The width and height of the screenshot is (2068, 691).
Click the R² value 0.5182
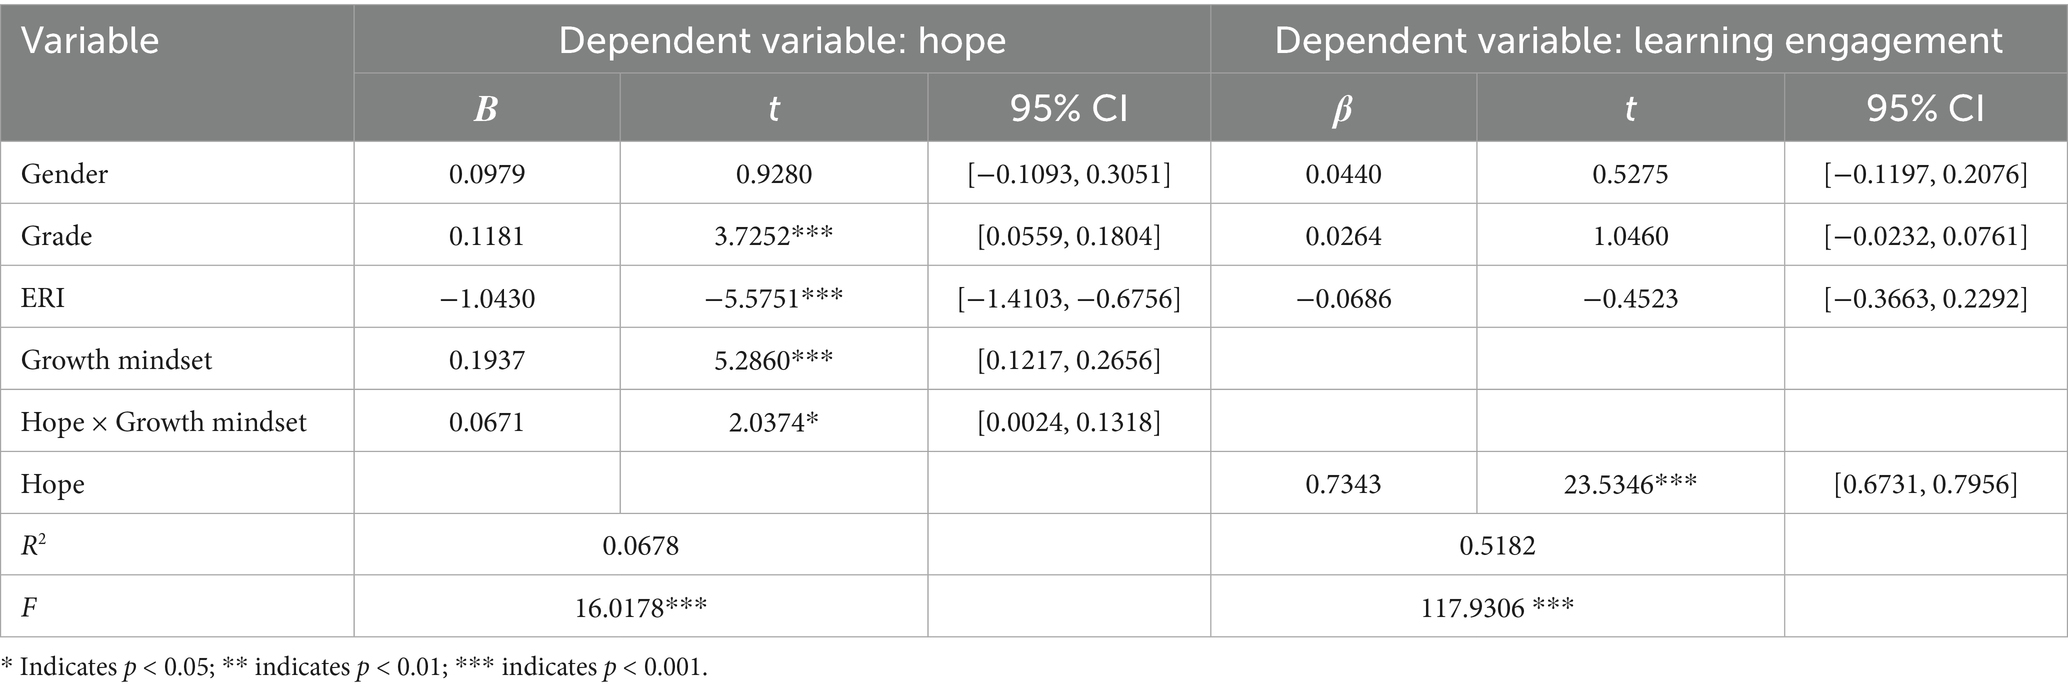[1497, 545]
